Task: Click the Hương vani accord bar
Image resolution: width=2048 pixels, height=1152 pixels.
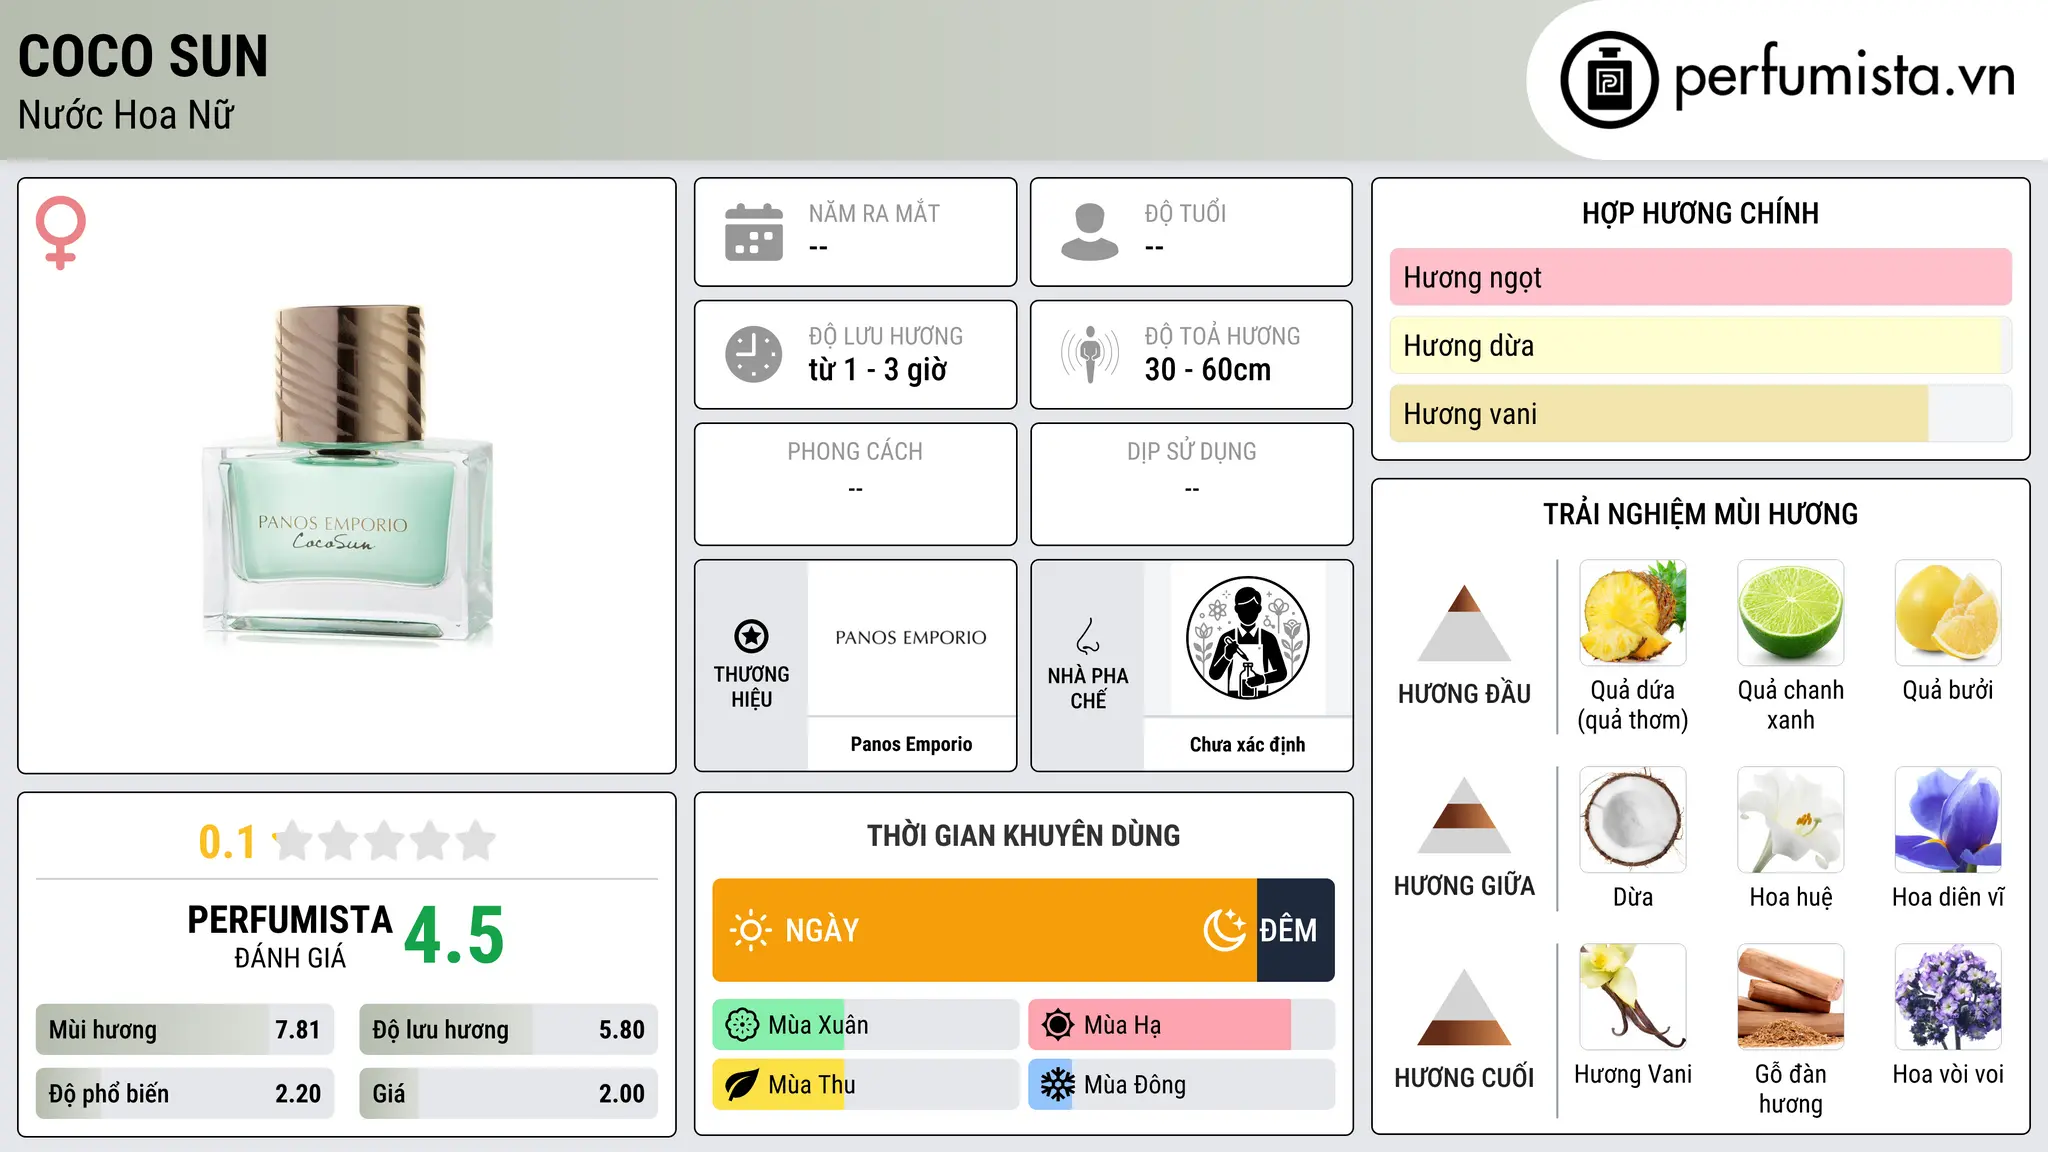Action: (1700, 414)
